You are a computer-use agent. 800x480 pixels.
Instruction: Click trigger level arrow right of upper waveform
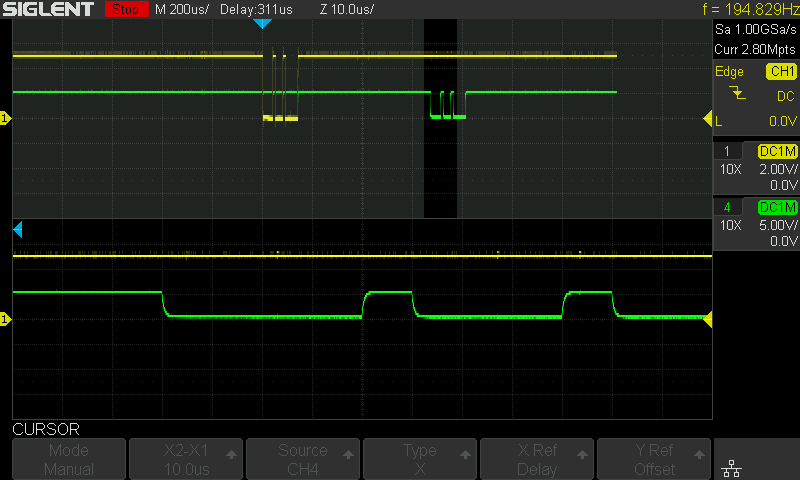(x=706, y=120)
